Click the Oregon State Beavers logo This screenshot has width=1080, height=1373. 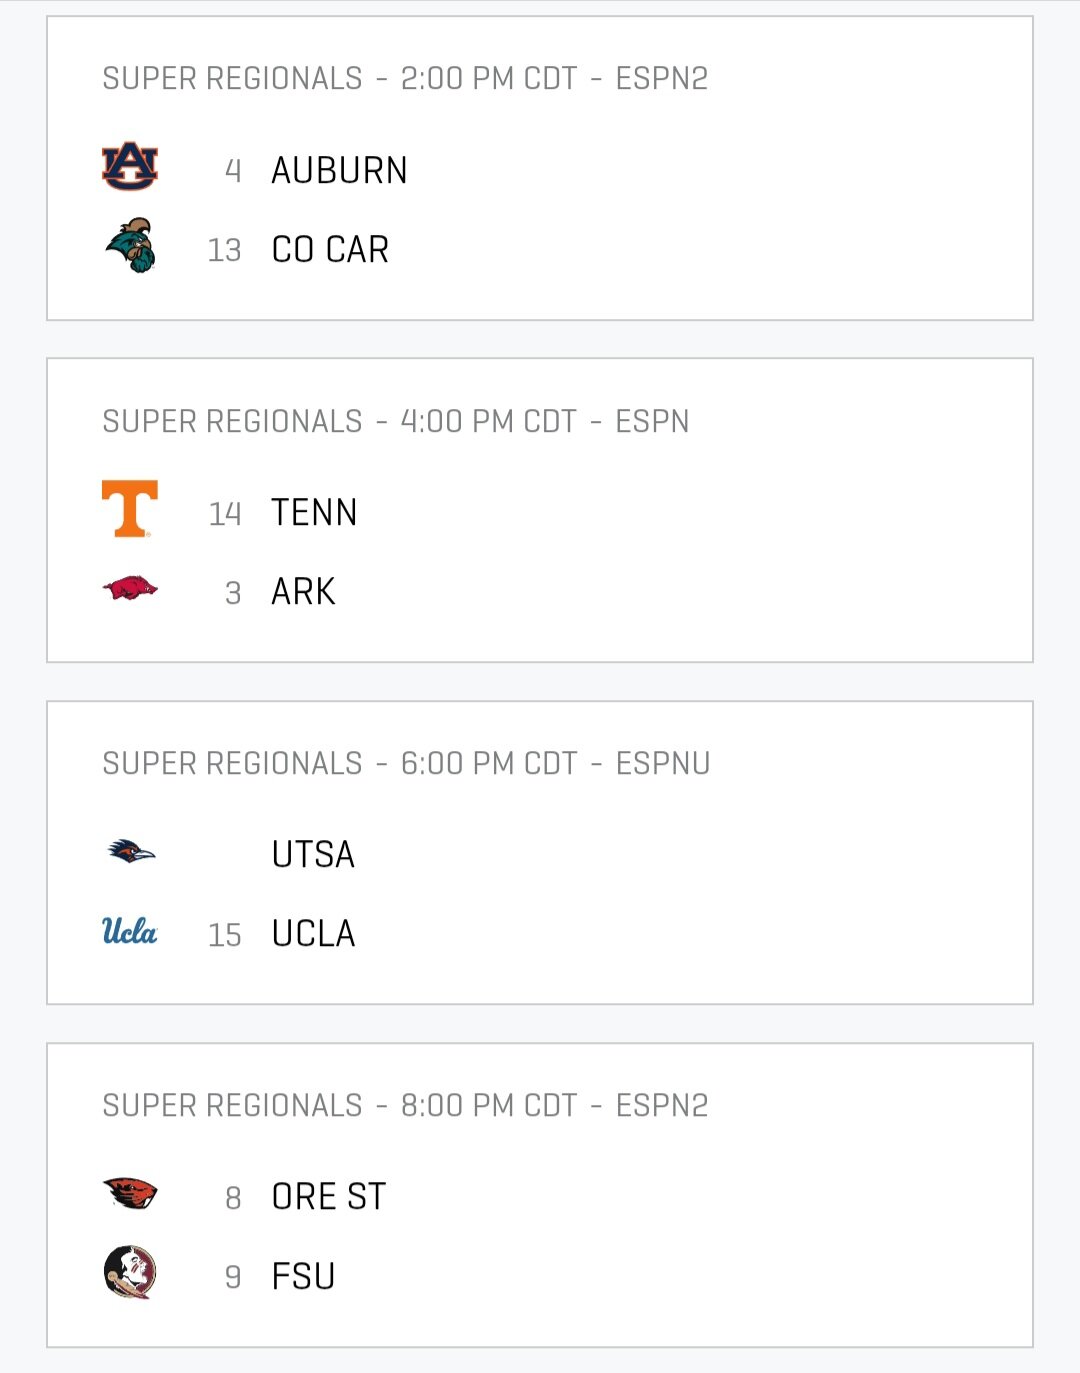coord(130,1192)
